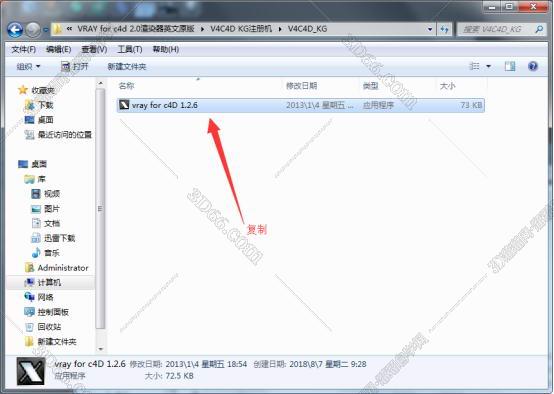554x394 pixels.
Task: Click the navigation pane scrollbar down arrow
Action: 100,349
